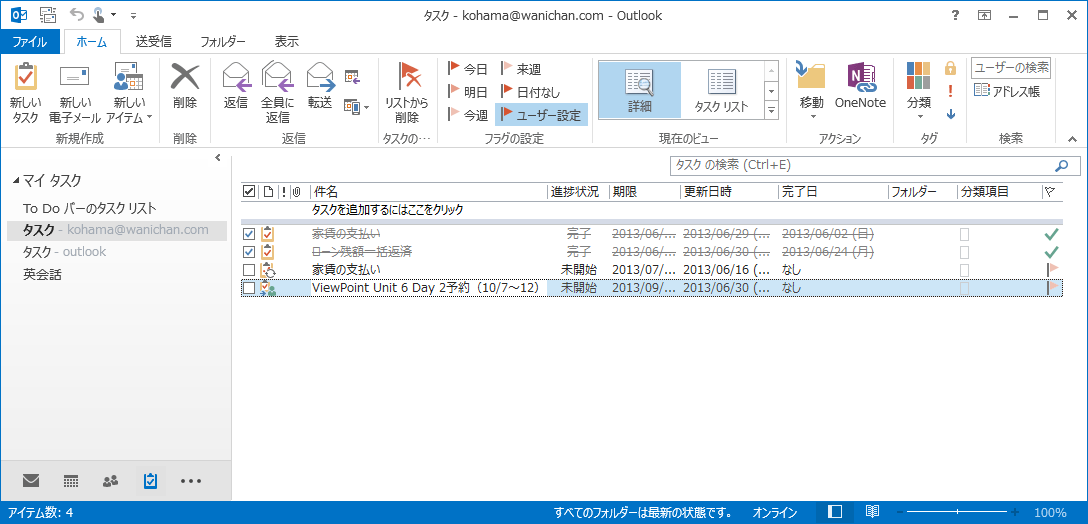Switch to Mail via envelope icon
This screenshot has width=1088, height=524.
pyautogui.click(x=31, y=480)
